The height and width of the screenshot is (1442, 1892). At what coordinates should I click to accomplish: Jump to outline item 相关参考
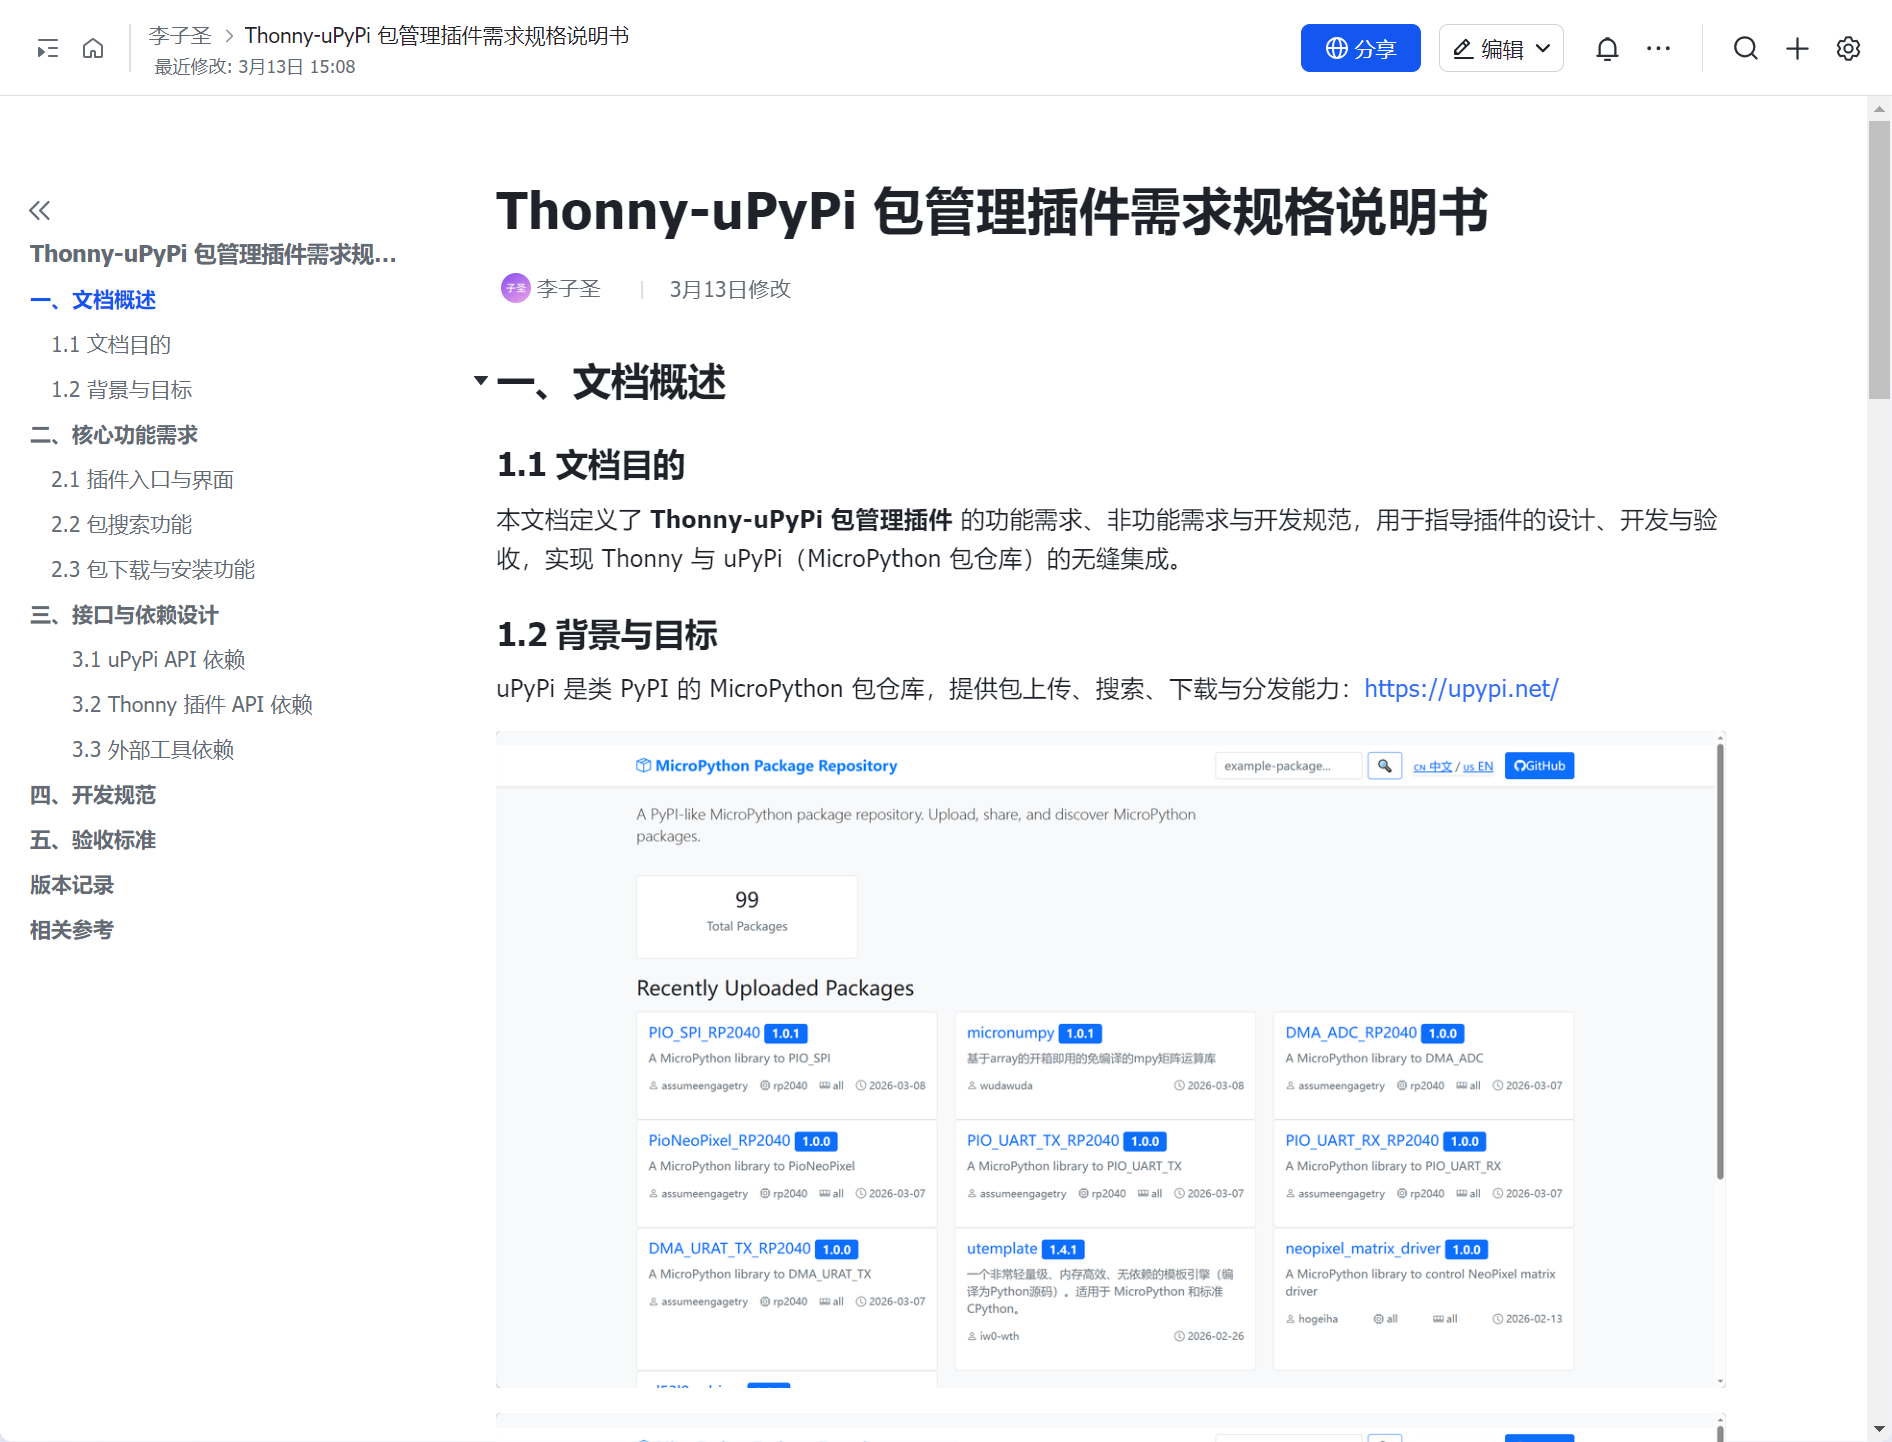point(72,930)
